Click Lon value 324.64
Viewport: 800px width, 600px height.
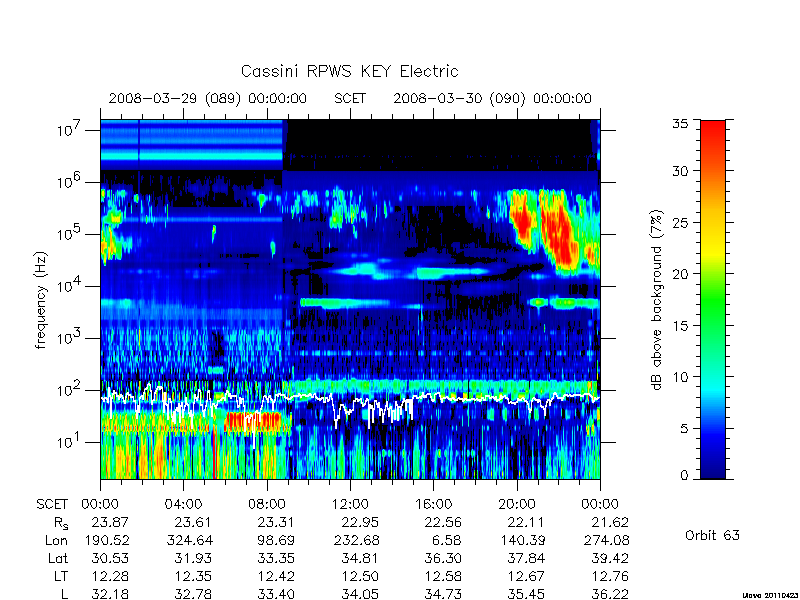pos(190,540)
